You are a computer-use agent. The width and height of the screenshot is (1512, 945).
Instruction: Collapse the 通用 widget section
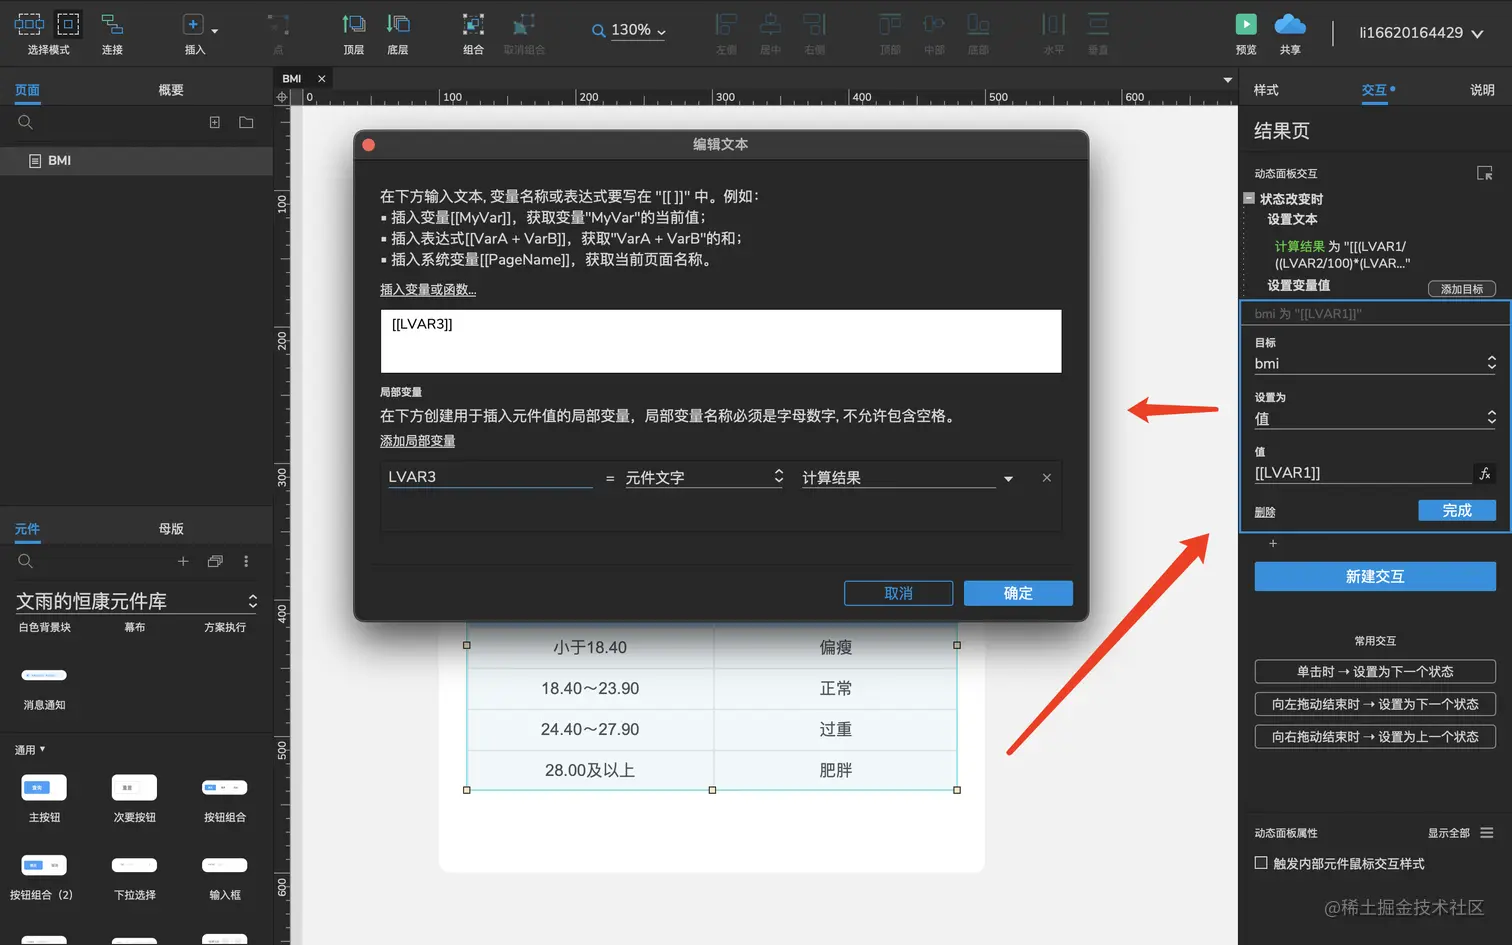tap(30, 749)
